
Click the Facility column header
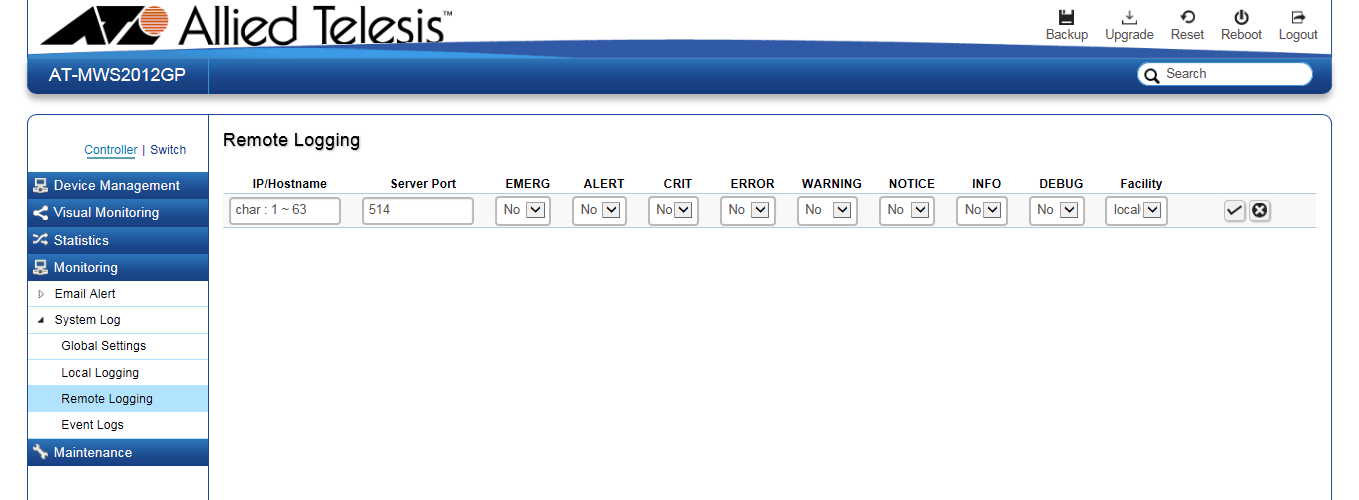point(1141,184)
